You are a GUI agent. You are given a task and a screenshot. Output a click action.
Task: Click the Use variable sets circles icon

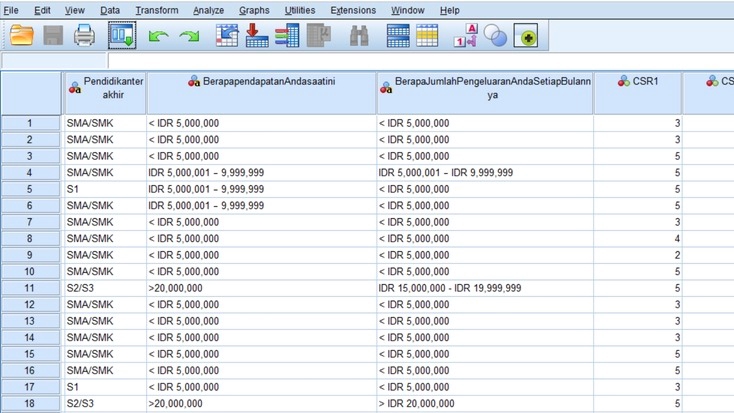[495, 36]
